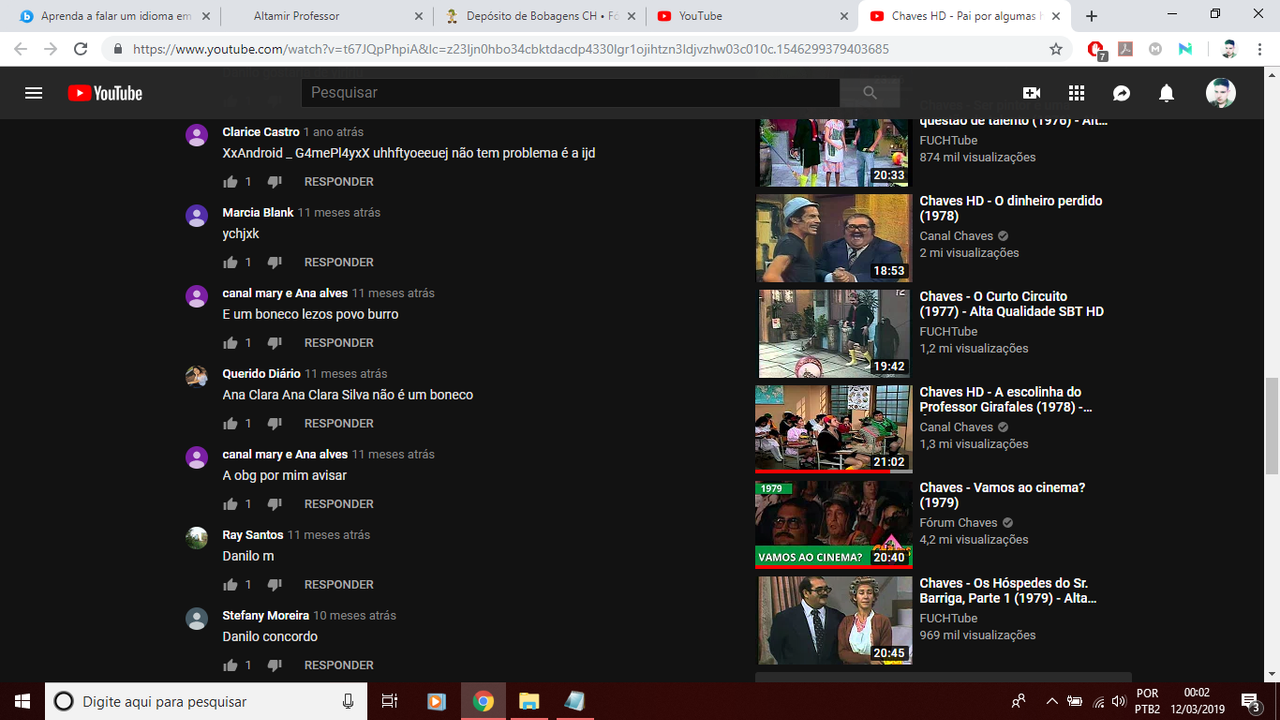Click in the Pesquisar search field

click(570, 93)
